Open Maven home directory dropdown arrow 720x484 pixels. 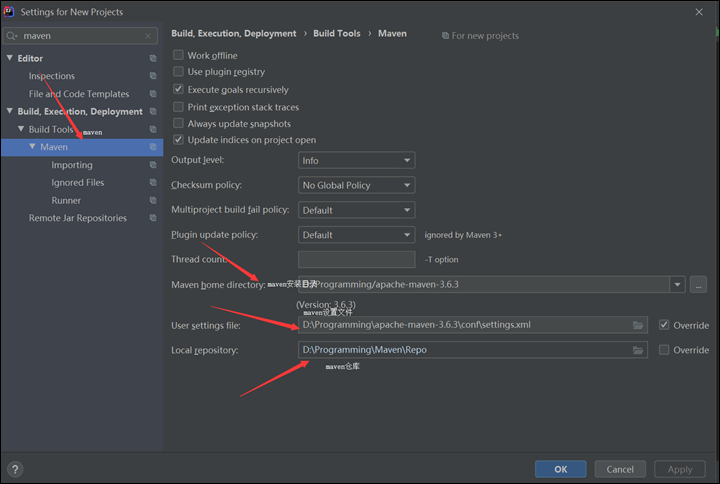click(677, 285)
